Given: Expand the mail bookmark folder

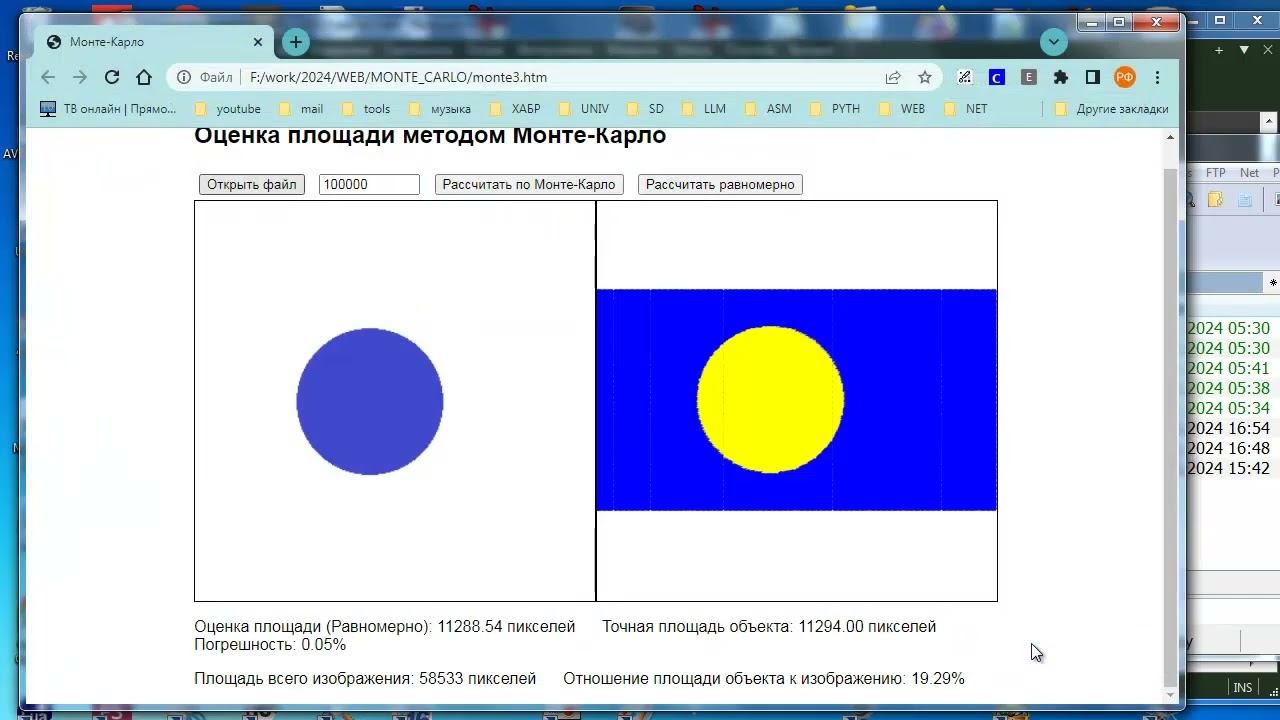Looking at the screenshot, I should pos(301,109).
